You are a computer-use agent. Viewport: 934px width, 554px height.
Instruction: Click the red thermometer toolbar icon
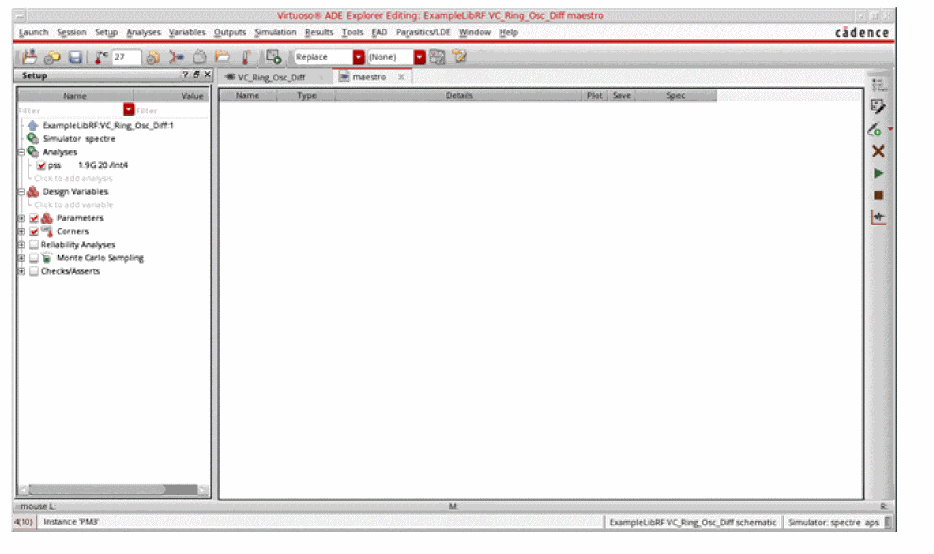coord(245,57)
